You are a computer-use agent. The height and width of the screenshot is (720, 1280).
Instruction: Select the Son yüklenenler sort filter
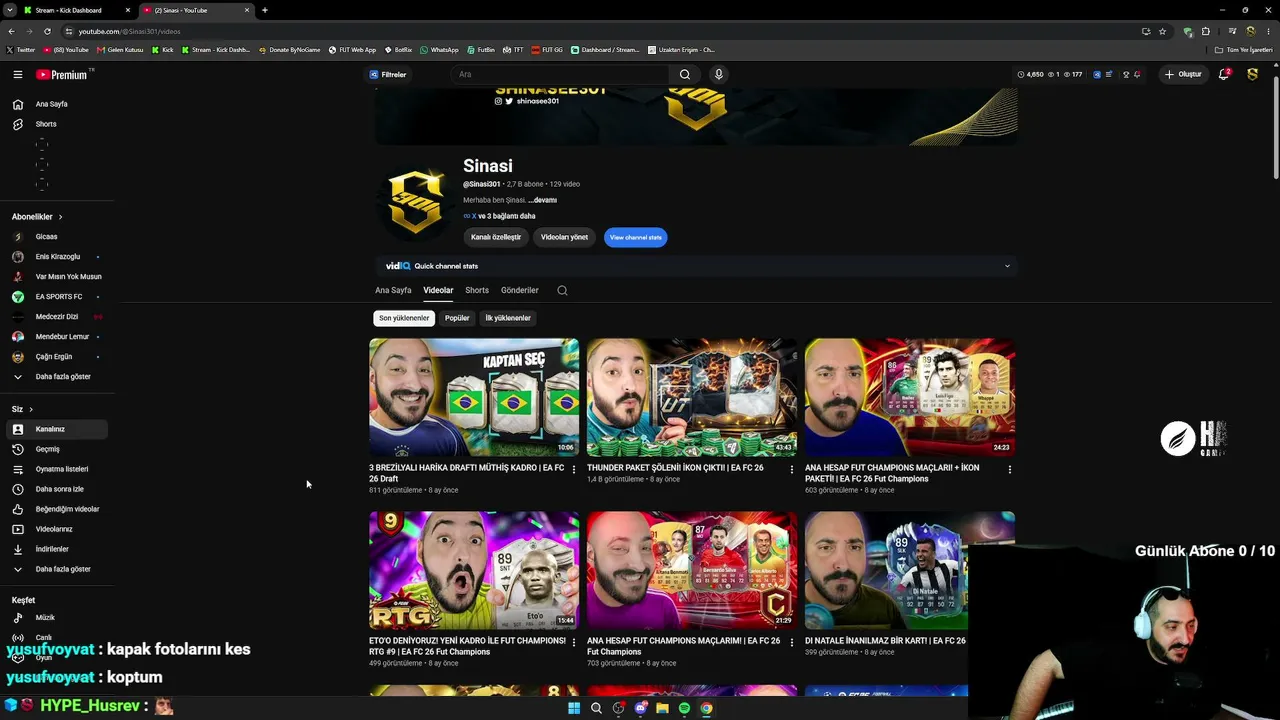[404, 318]
